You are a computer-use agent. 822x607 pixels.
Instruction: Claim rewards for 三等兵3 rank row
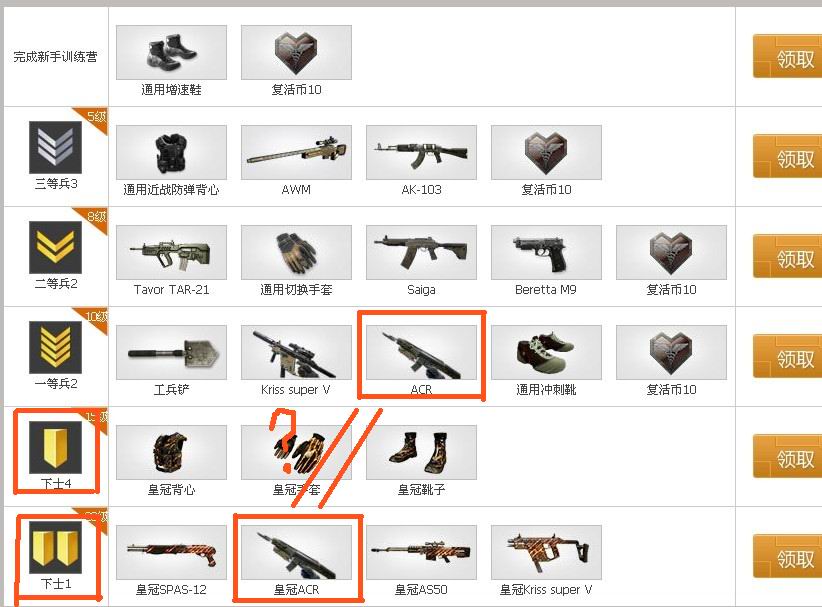click(787, 157)
